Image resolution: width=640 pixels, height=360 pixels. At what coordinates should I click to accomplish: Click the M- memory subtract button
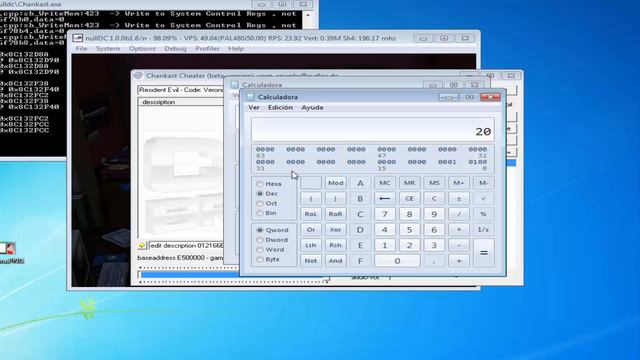click(x=483, y=183)
